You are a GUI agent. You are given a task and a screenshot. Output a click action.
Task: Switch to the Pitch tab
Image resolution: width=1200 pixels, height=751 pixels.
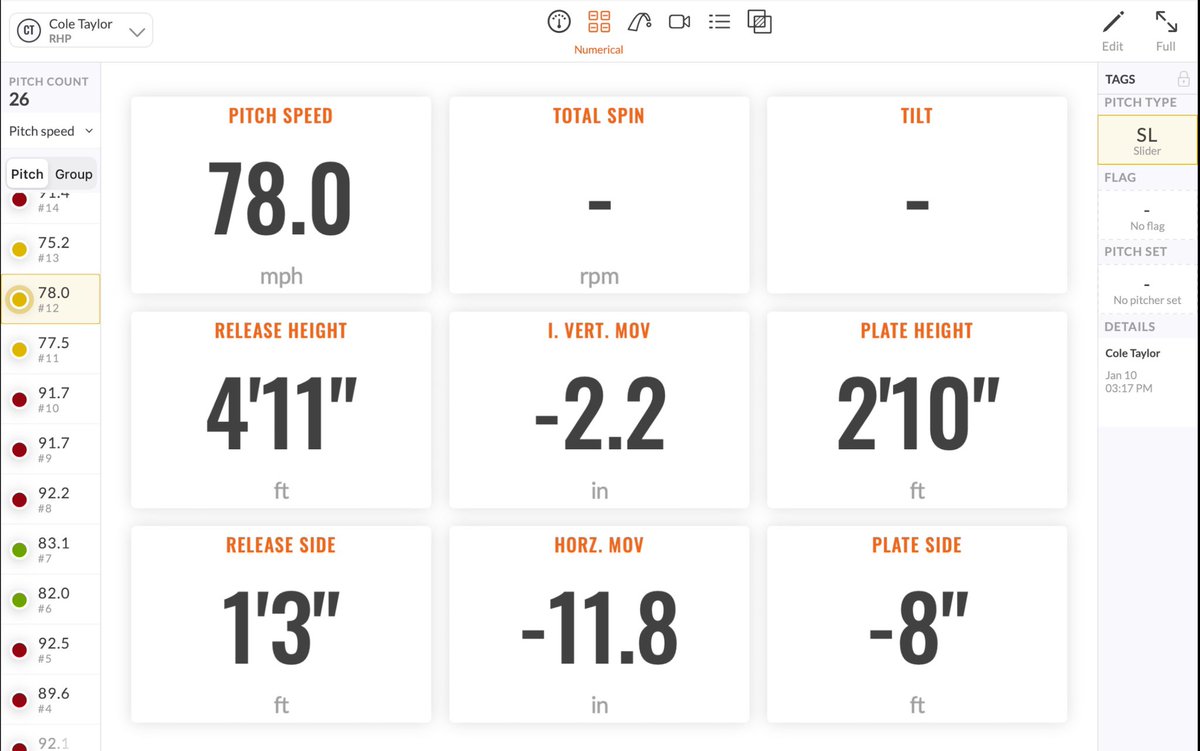click(x=27, y=174)
